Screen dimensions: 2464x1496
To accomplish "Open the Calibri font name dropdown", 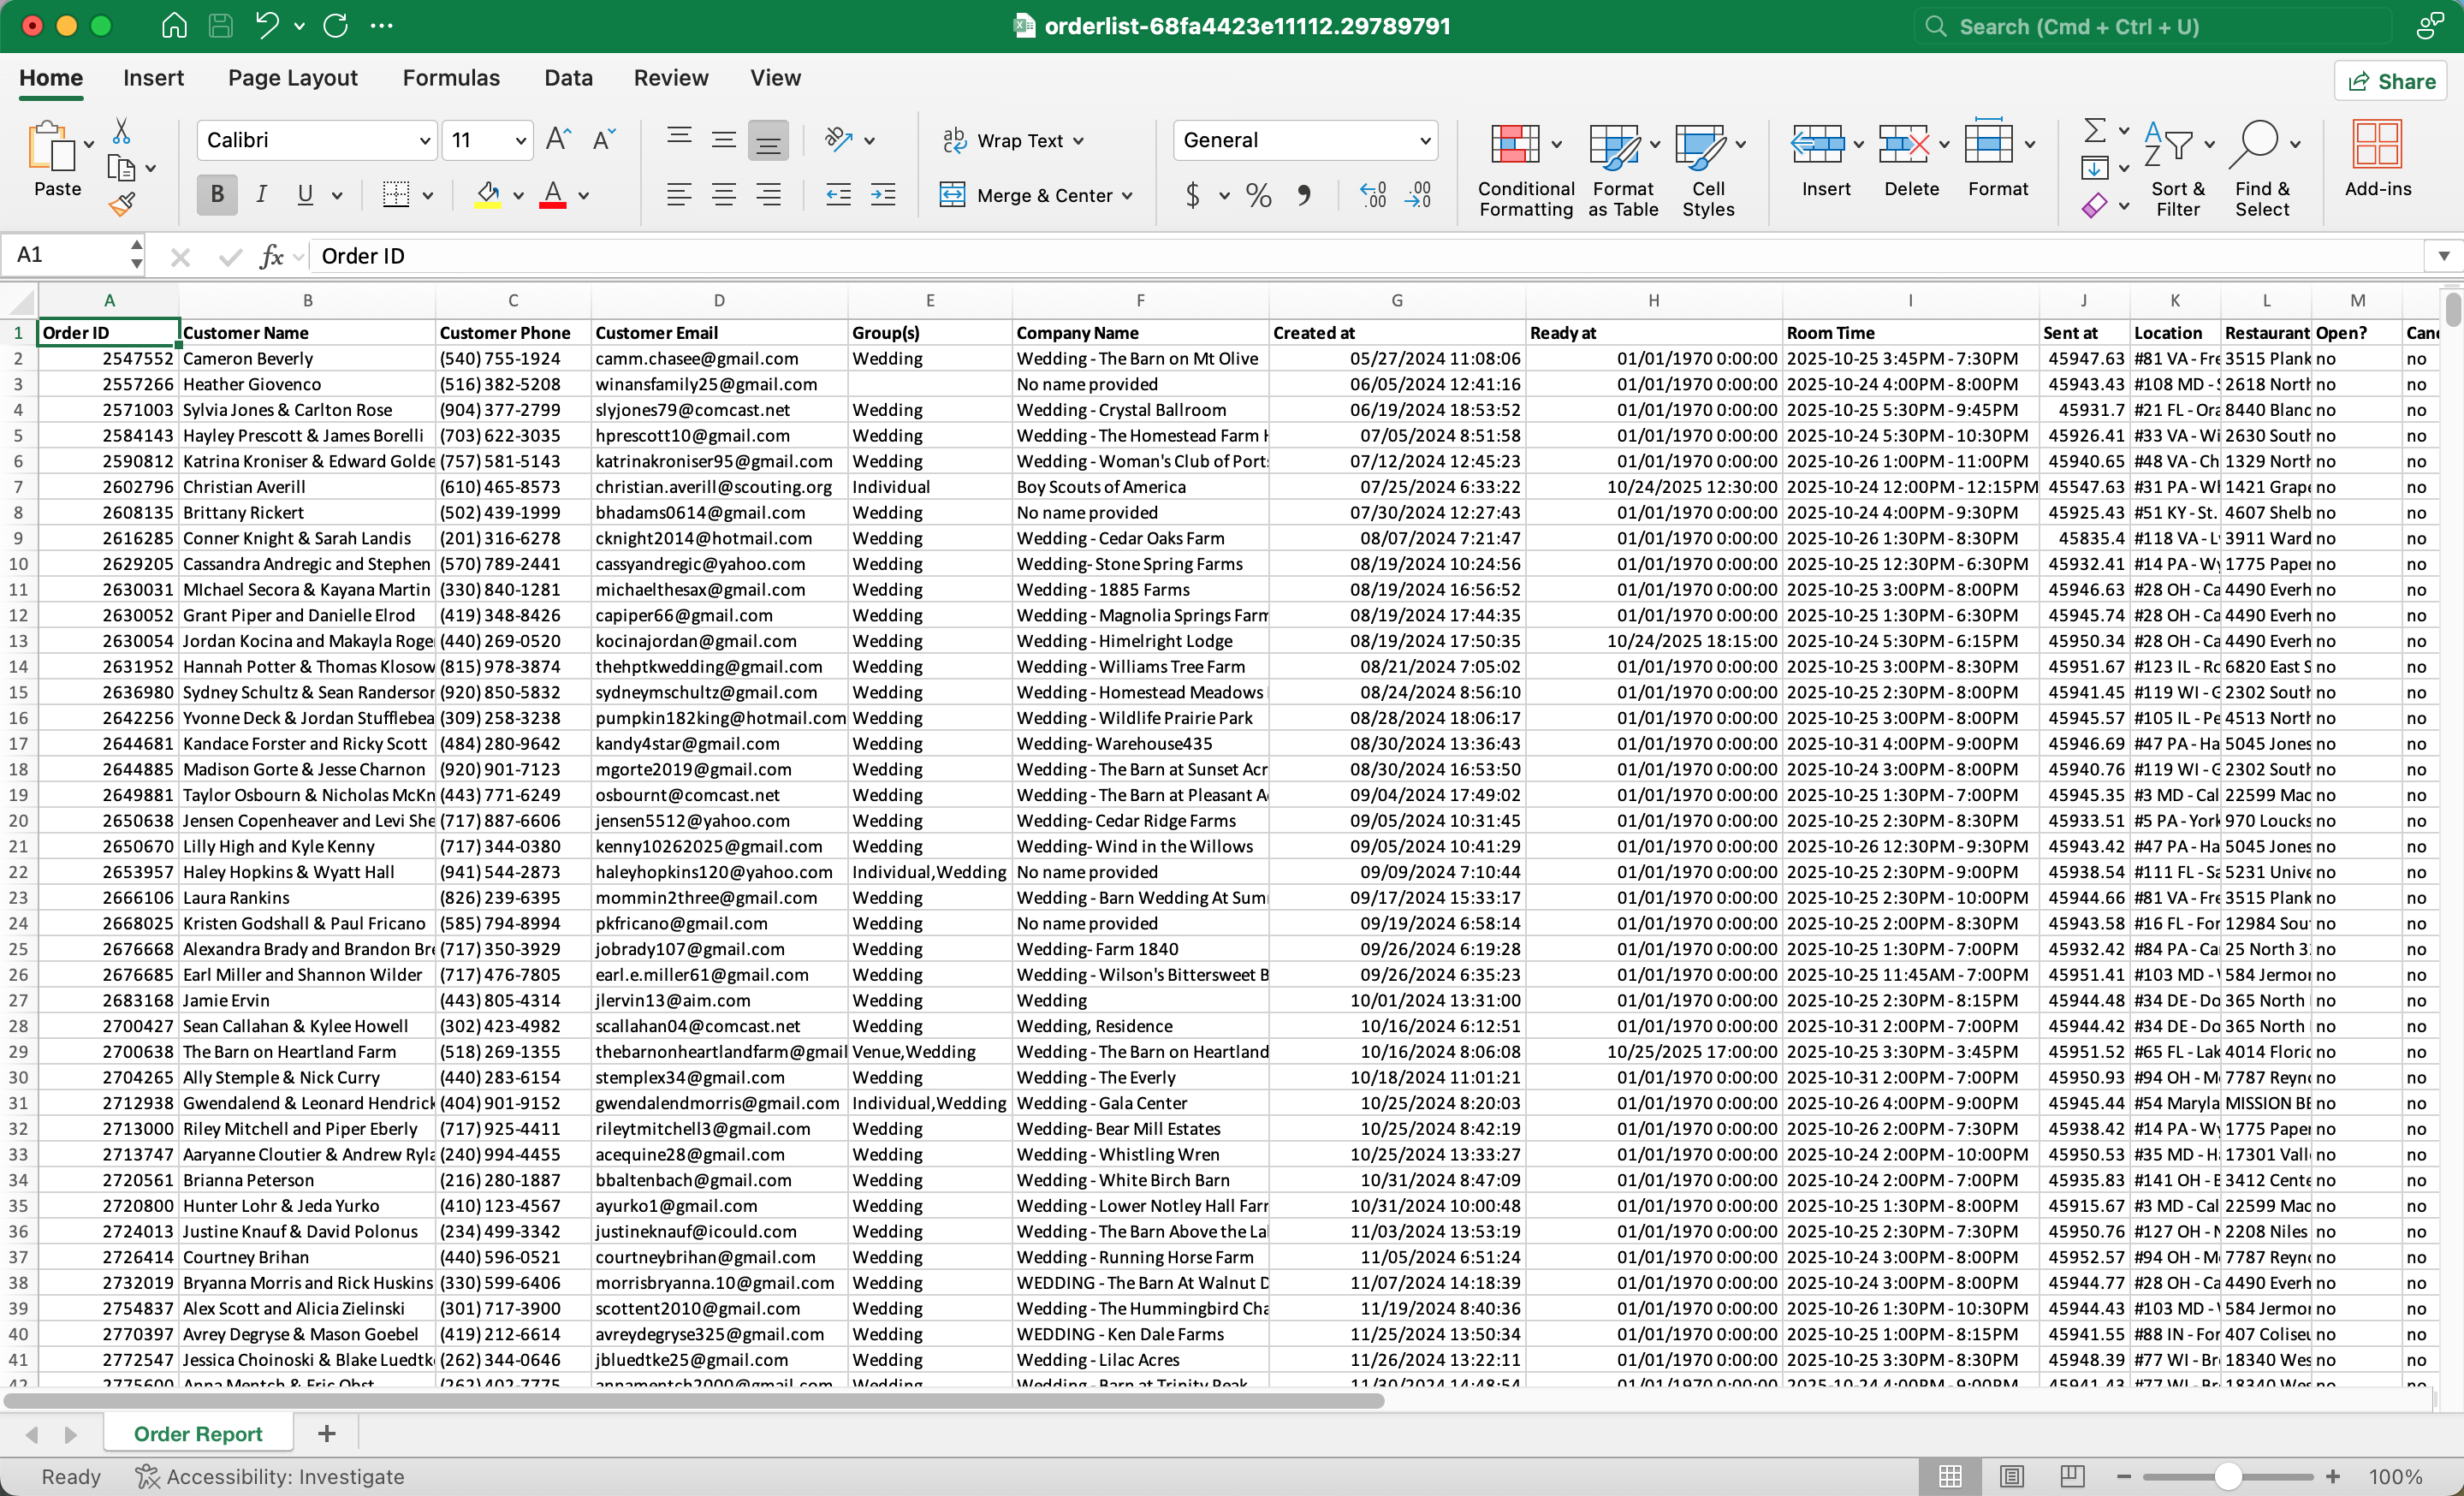I will point(426,141).
